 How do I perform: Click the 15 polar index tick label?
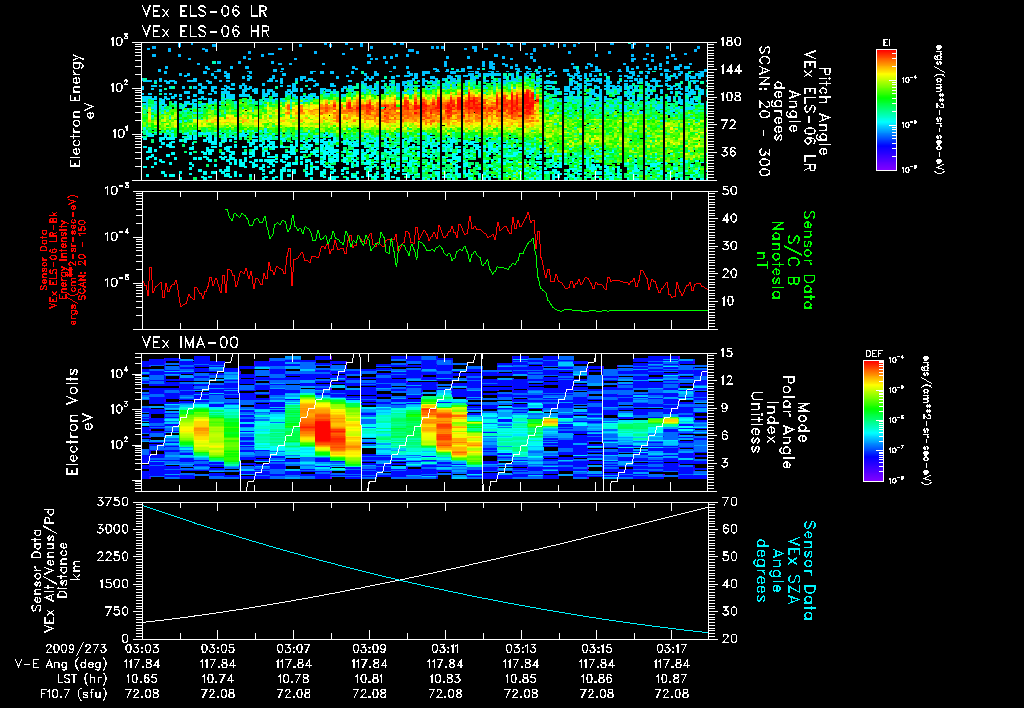(729, 353)
